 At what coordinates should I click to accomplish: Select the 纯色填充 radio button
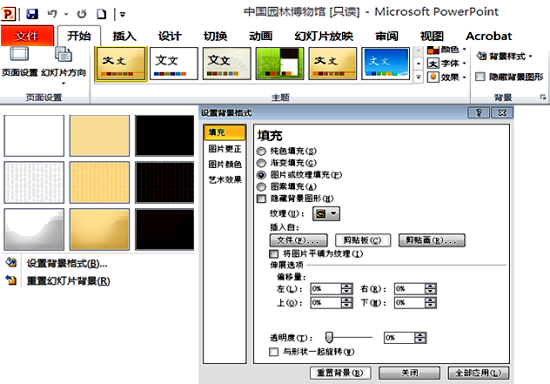(x=261, y=151)
